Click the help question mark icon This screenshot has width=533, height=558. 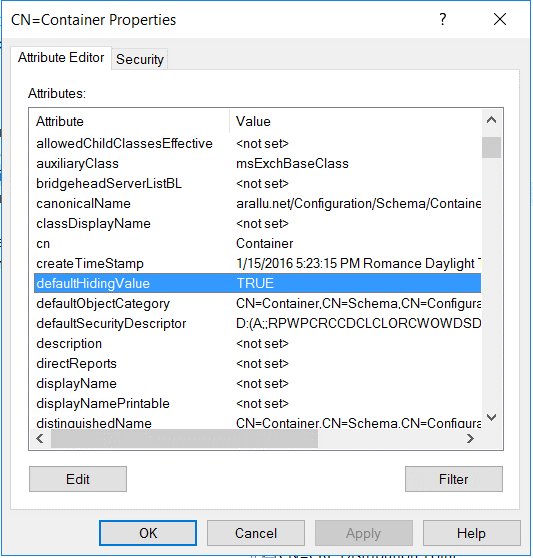tap(443, 19)
